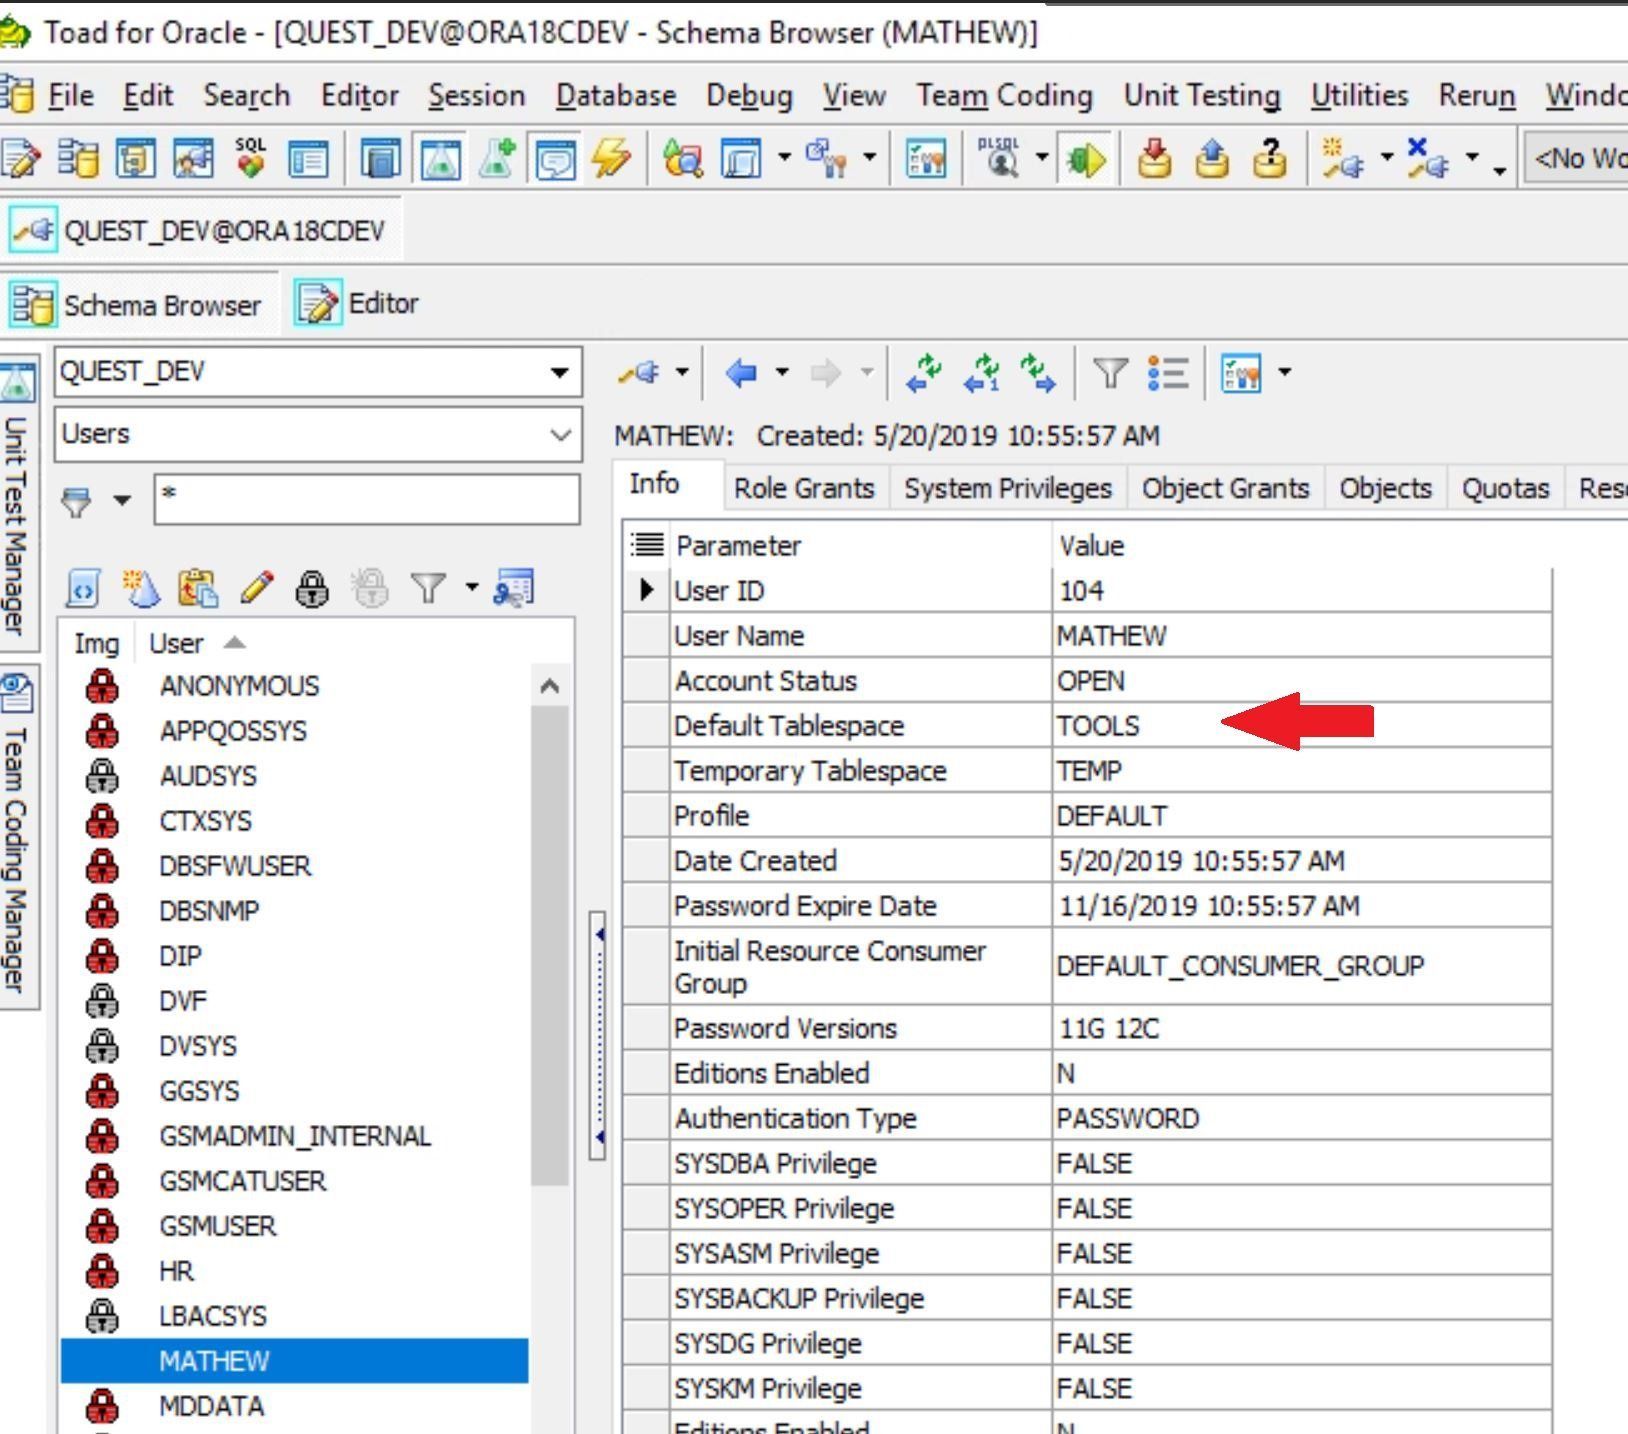This screenshot has width=1628, height=1434.
Task: Click the end connection X plug icon
Action: [1427, 158]
